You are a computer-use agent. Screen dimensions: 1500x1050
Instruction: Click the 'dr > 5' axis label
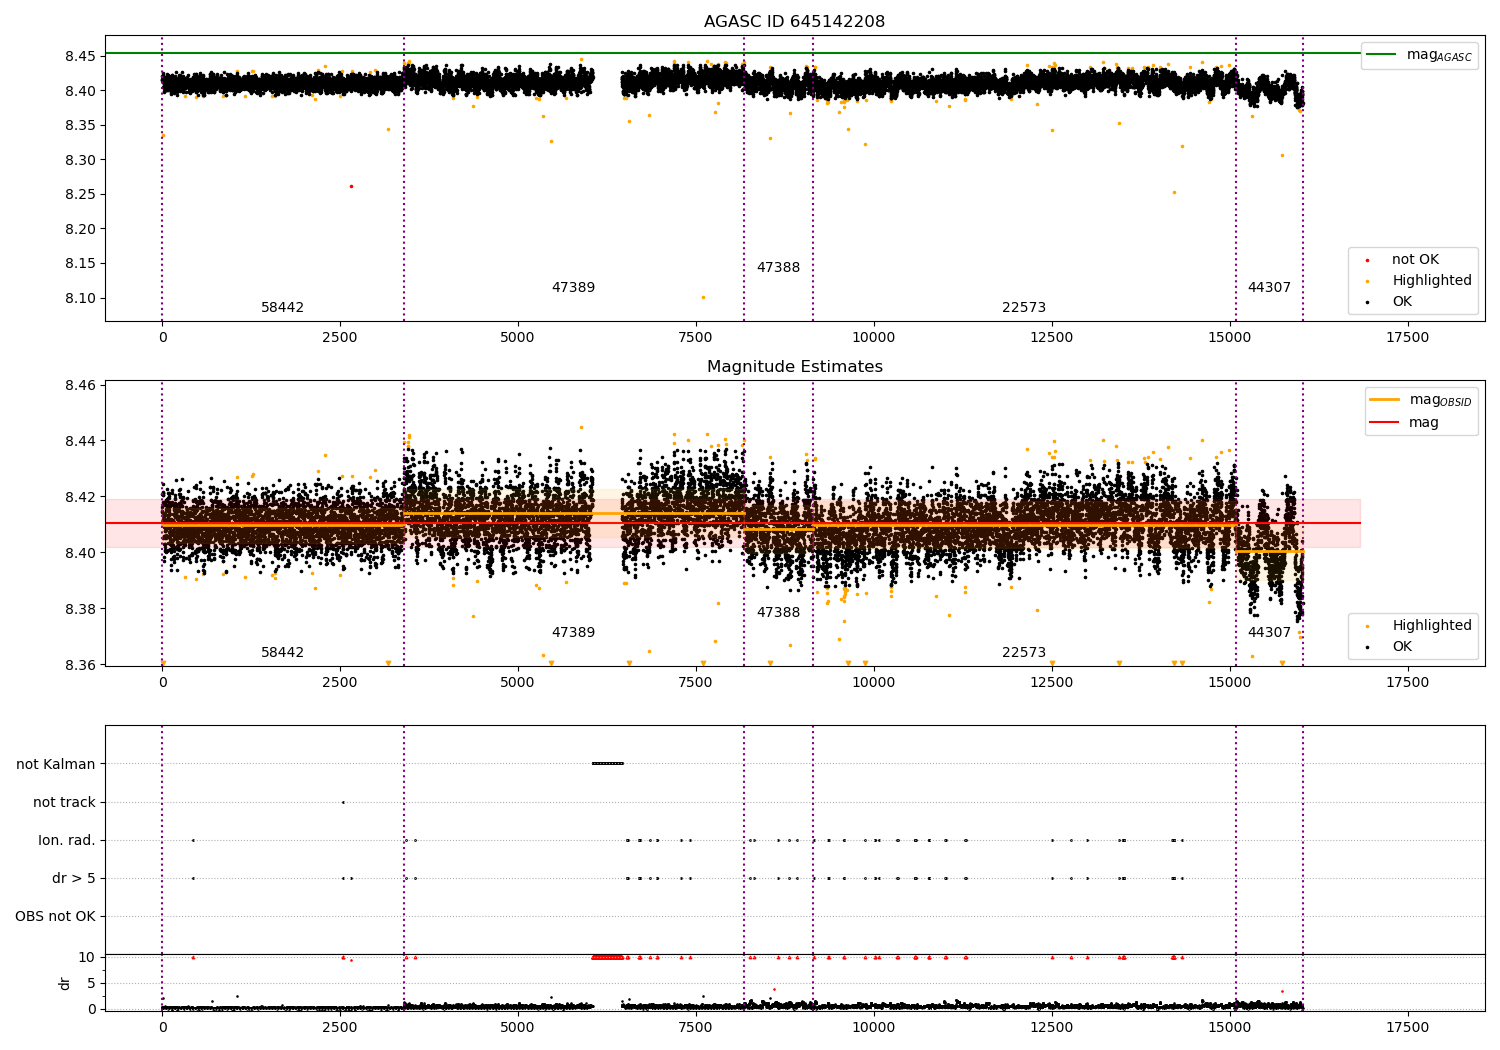click(74, 878)
